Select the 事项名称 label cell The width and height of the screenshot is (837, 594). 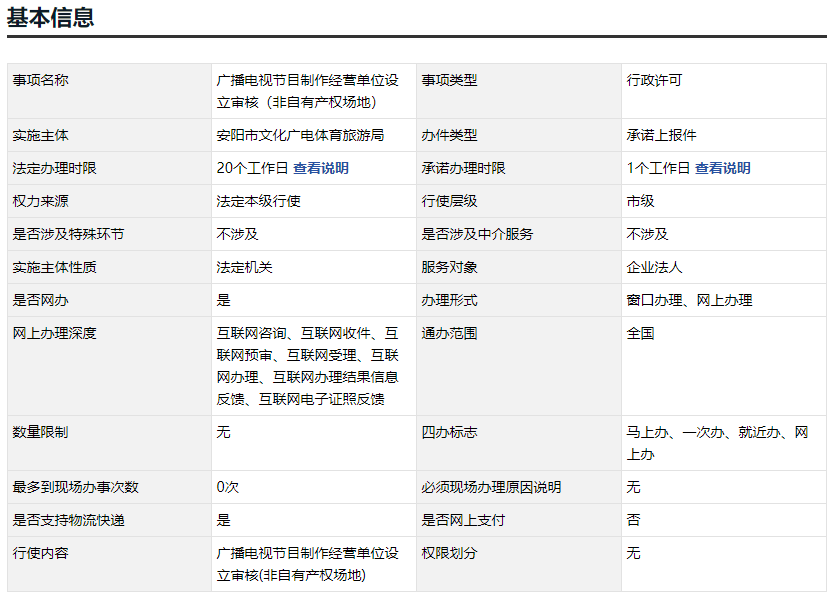(41, 80)
